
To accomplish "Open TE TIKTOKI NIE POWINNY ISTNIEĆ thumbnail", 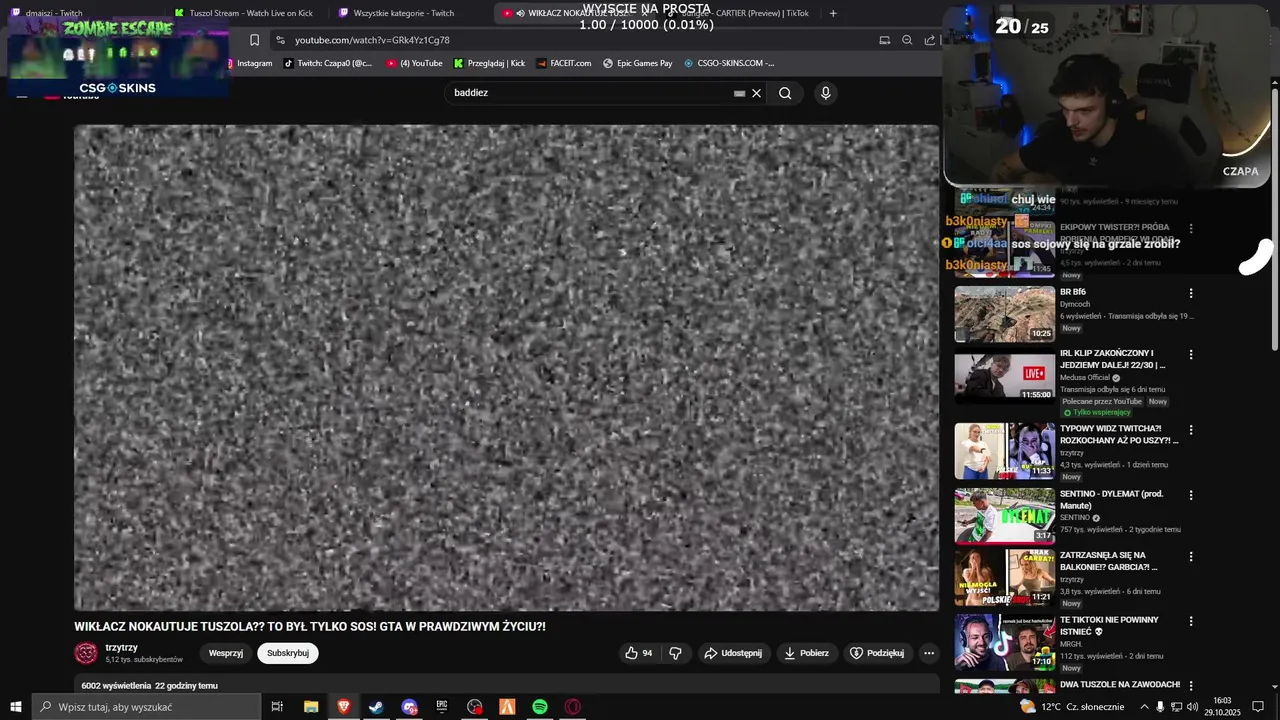I will click(x=1005, y=642).
